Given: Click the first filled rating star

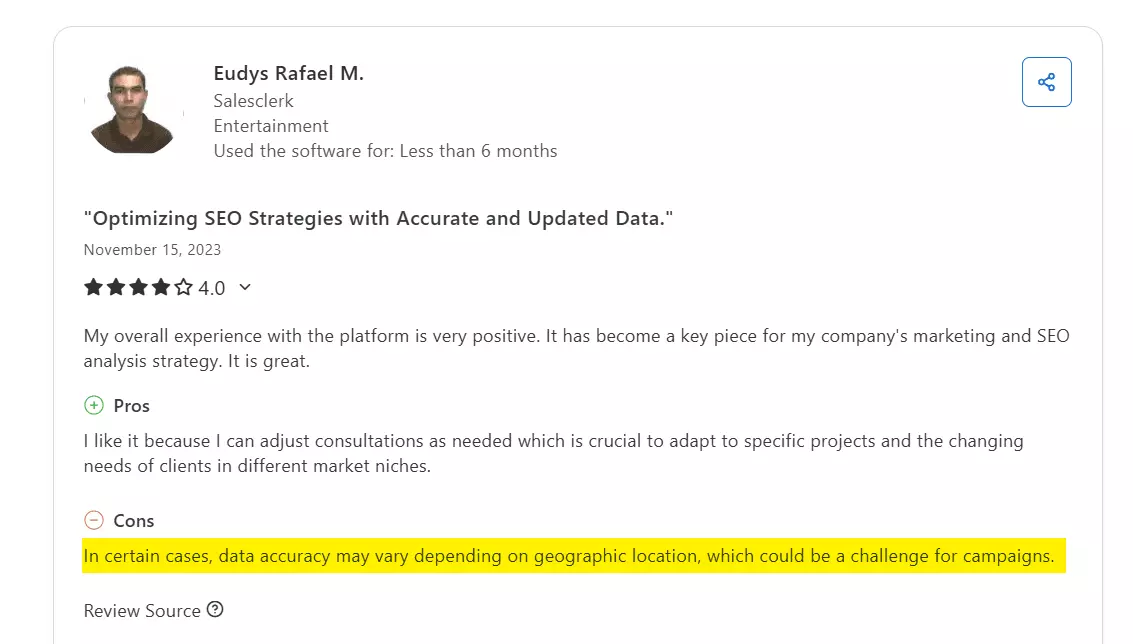Looking at the screenshot, I should 93,288.
